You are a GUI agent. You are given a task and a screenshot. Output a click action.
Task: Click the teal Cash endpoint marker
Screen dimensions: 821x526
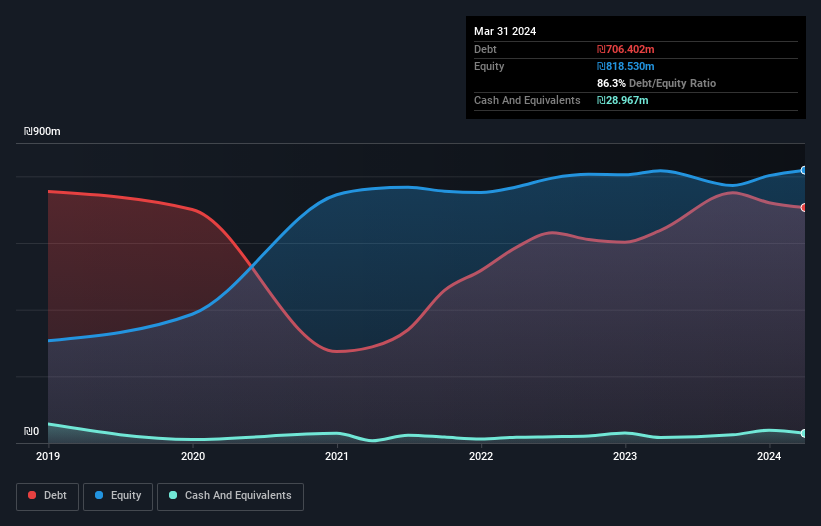click(804, 433)
